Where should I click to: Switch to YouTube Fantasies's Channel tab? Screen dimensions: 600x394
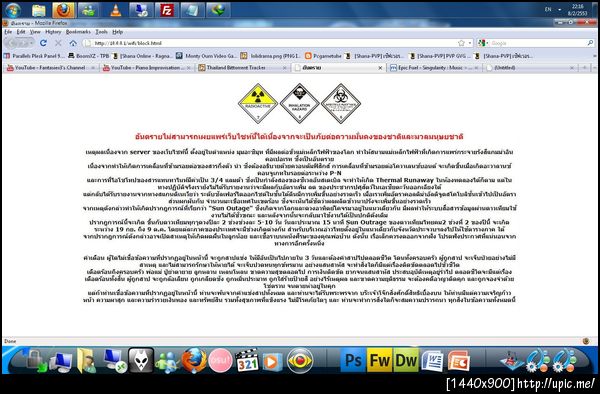point(51,68)
